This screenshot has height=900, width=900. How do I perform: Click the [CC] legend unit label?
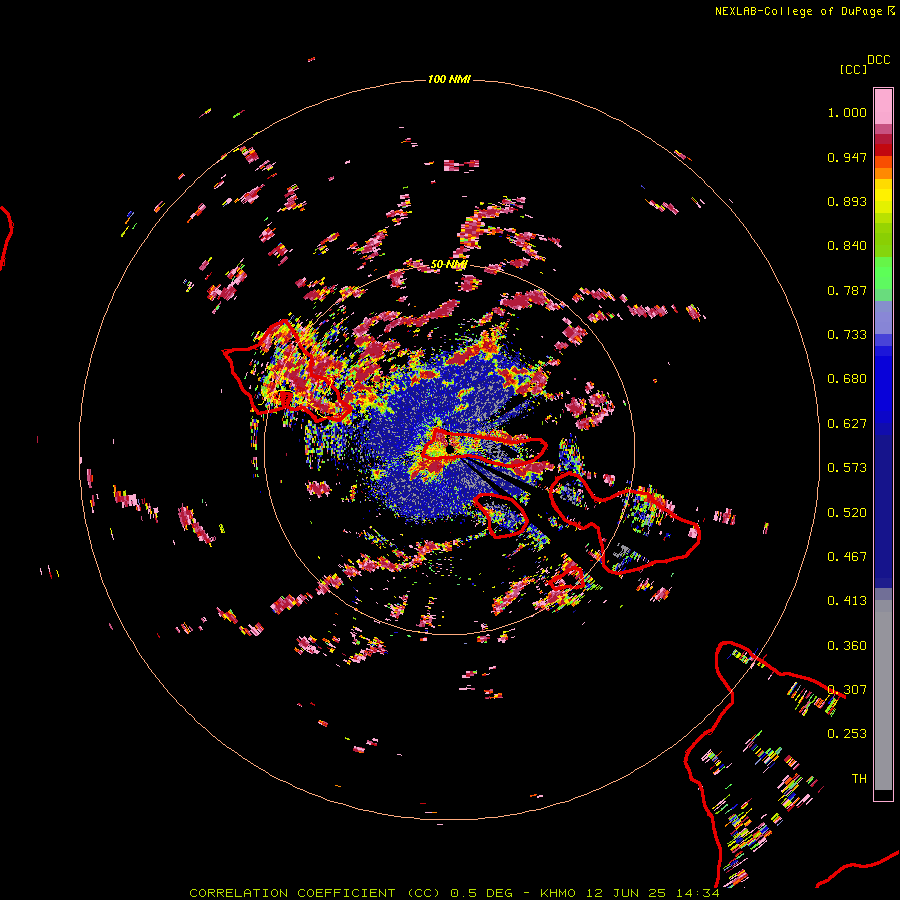(x=853, y=69)
